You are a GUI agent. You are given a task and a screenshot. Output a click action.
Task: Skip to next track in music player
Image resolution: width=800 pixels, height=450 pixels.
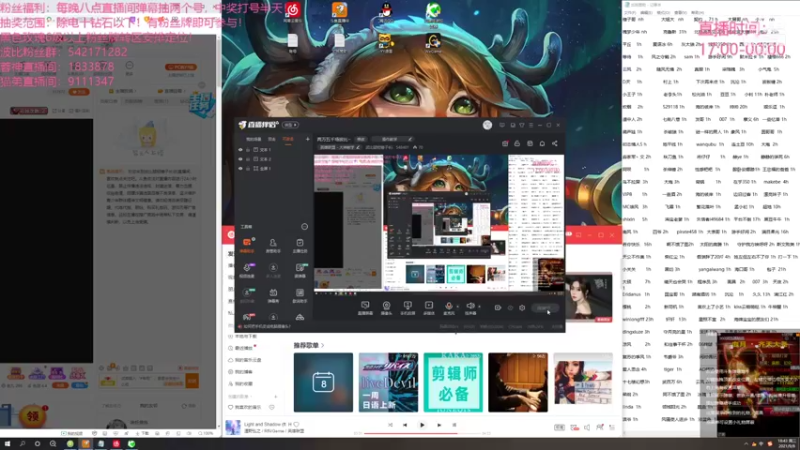click(x=439, y=425)
